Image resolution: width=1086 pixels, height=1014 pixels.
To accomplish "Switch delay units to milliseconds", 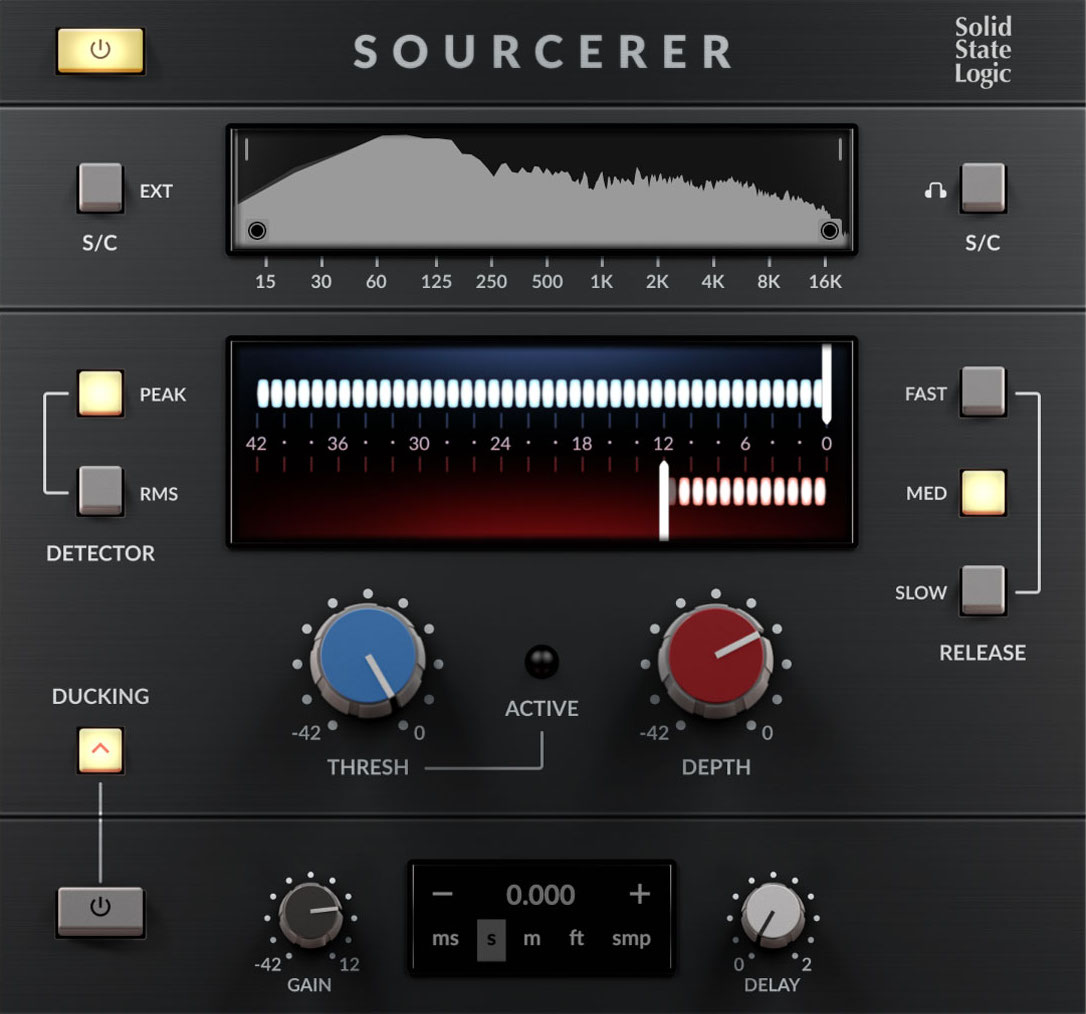I will (445, 939).
